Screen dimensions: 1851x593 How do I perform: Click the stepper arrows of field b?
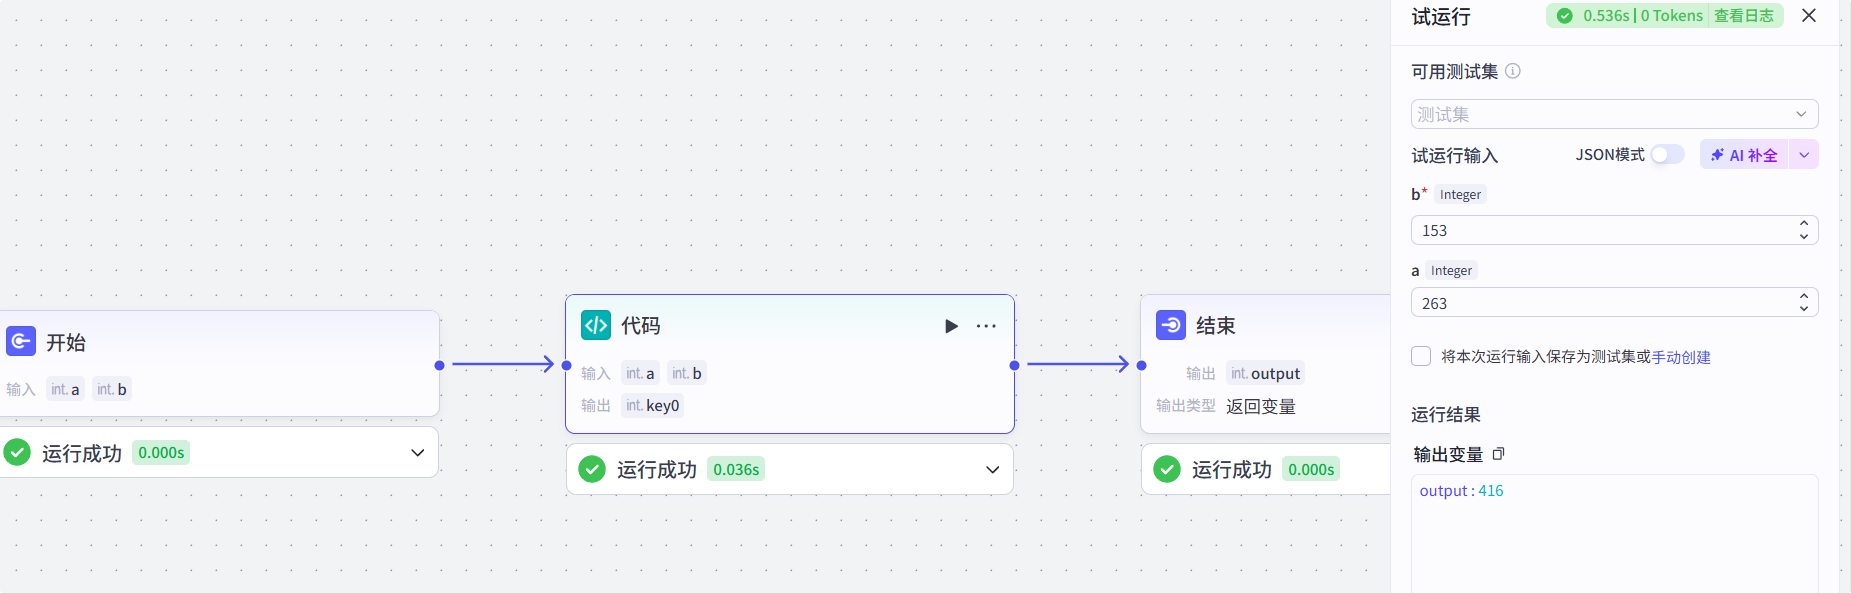tap(1804, 230)
